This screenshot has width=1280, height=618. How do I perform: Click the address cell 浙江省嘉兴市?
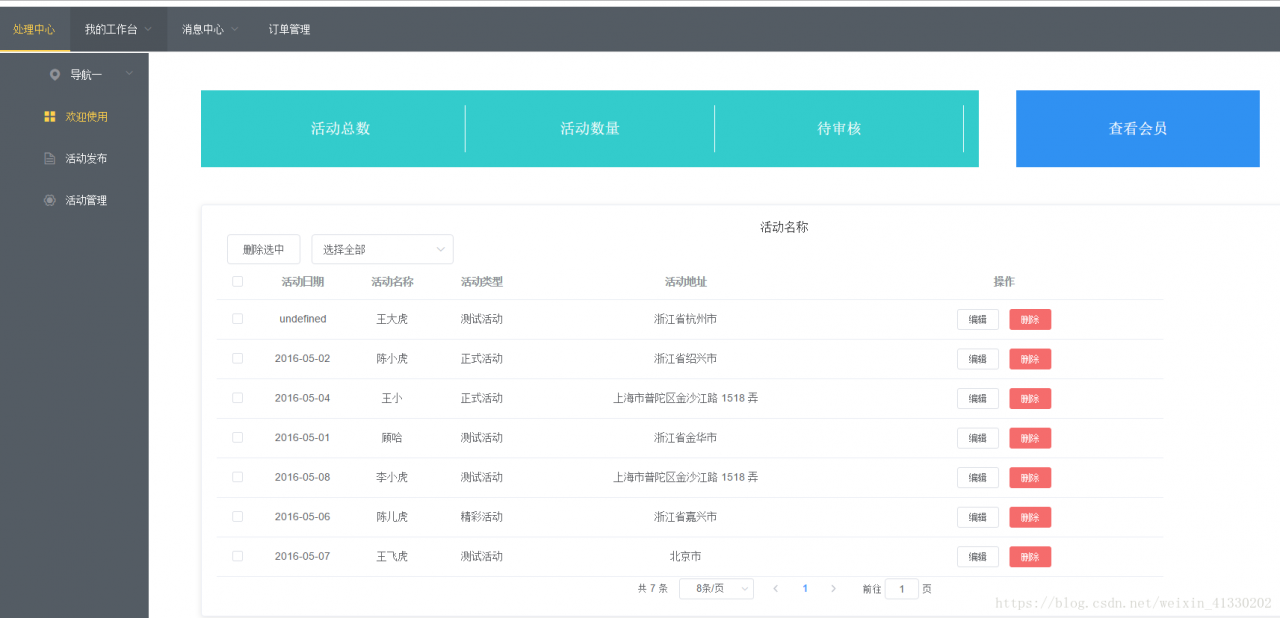[x=686, y=517]
